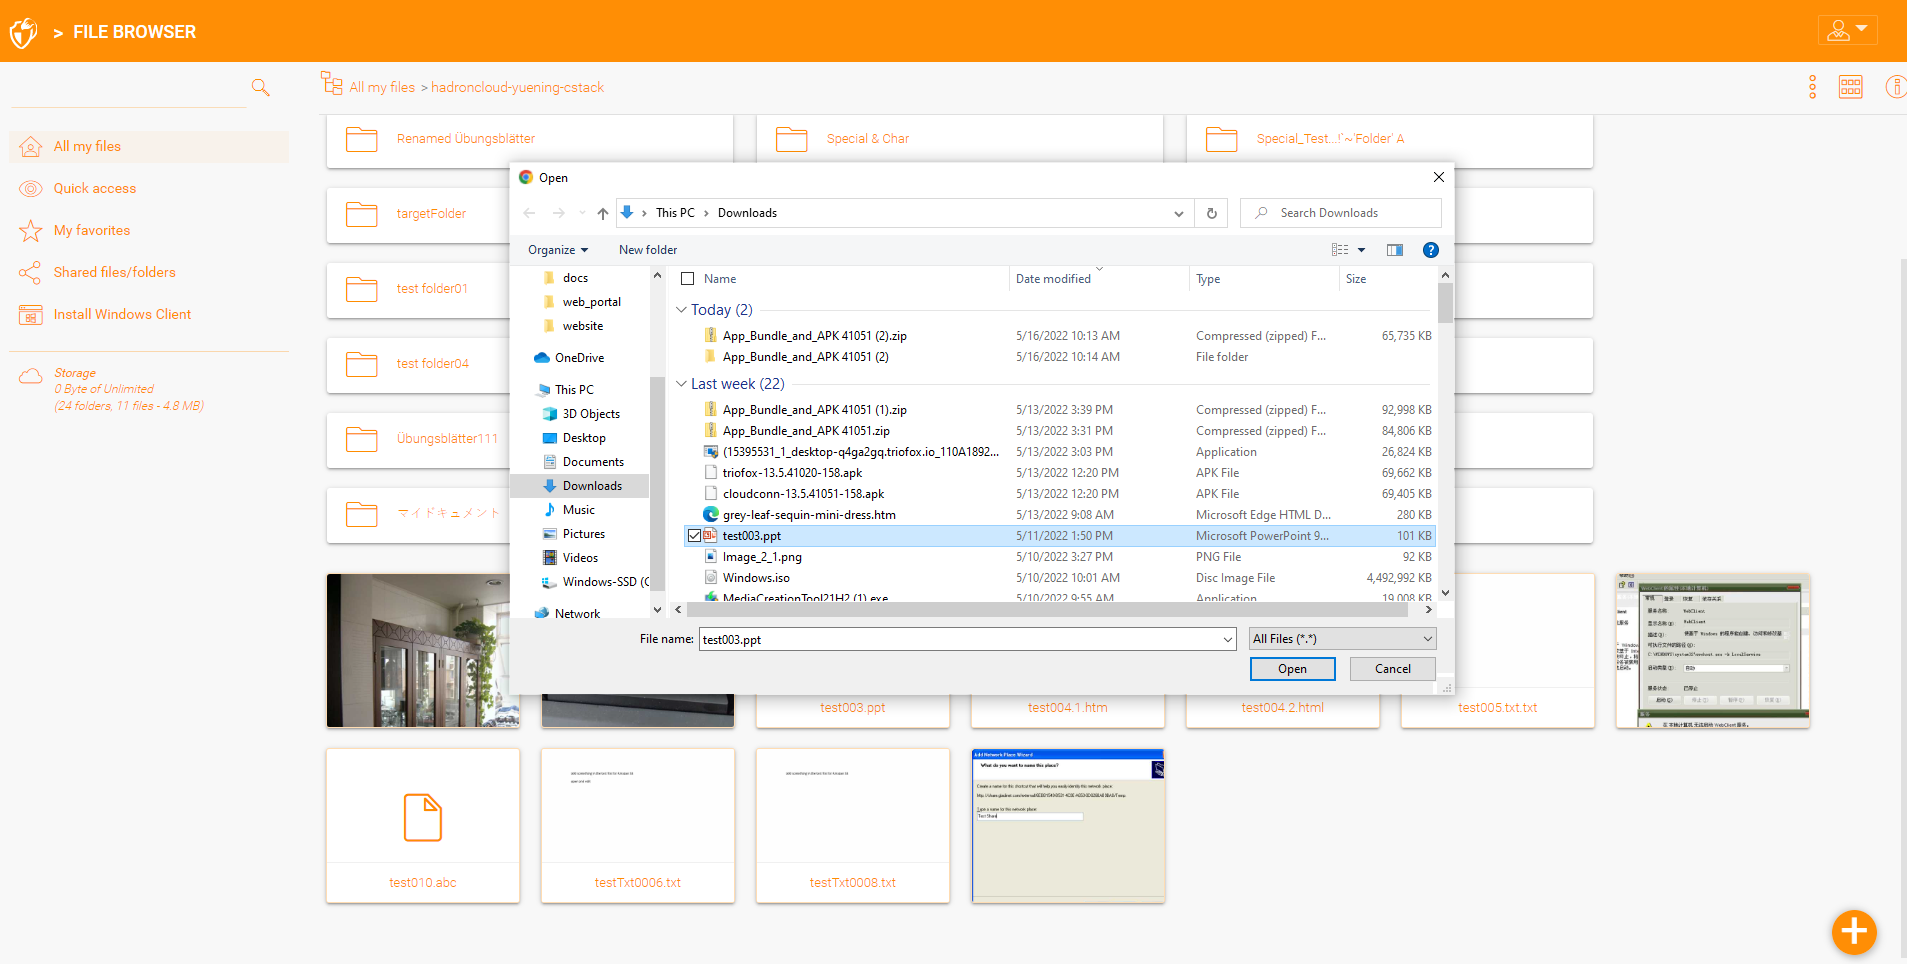Click the Install Windows Client icon
1907x964 pixels.
(31, 315)
